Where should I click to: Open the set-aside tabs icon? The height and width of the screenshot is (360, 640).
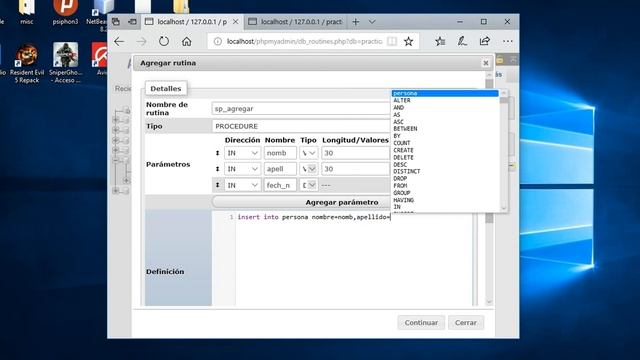116,22
